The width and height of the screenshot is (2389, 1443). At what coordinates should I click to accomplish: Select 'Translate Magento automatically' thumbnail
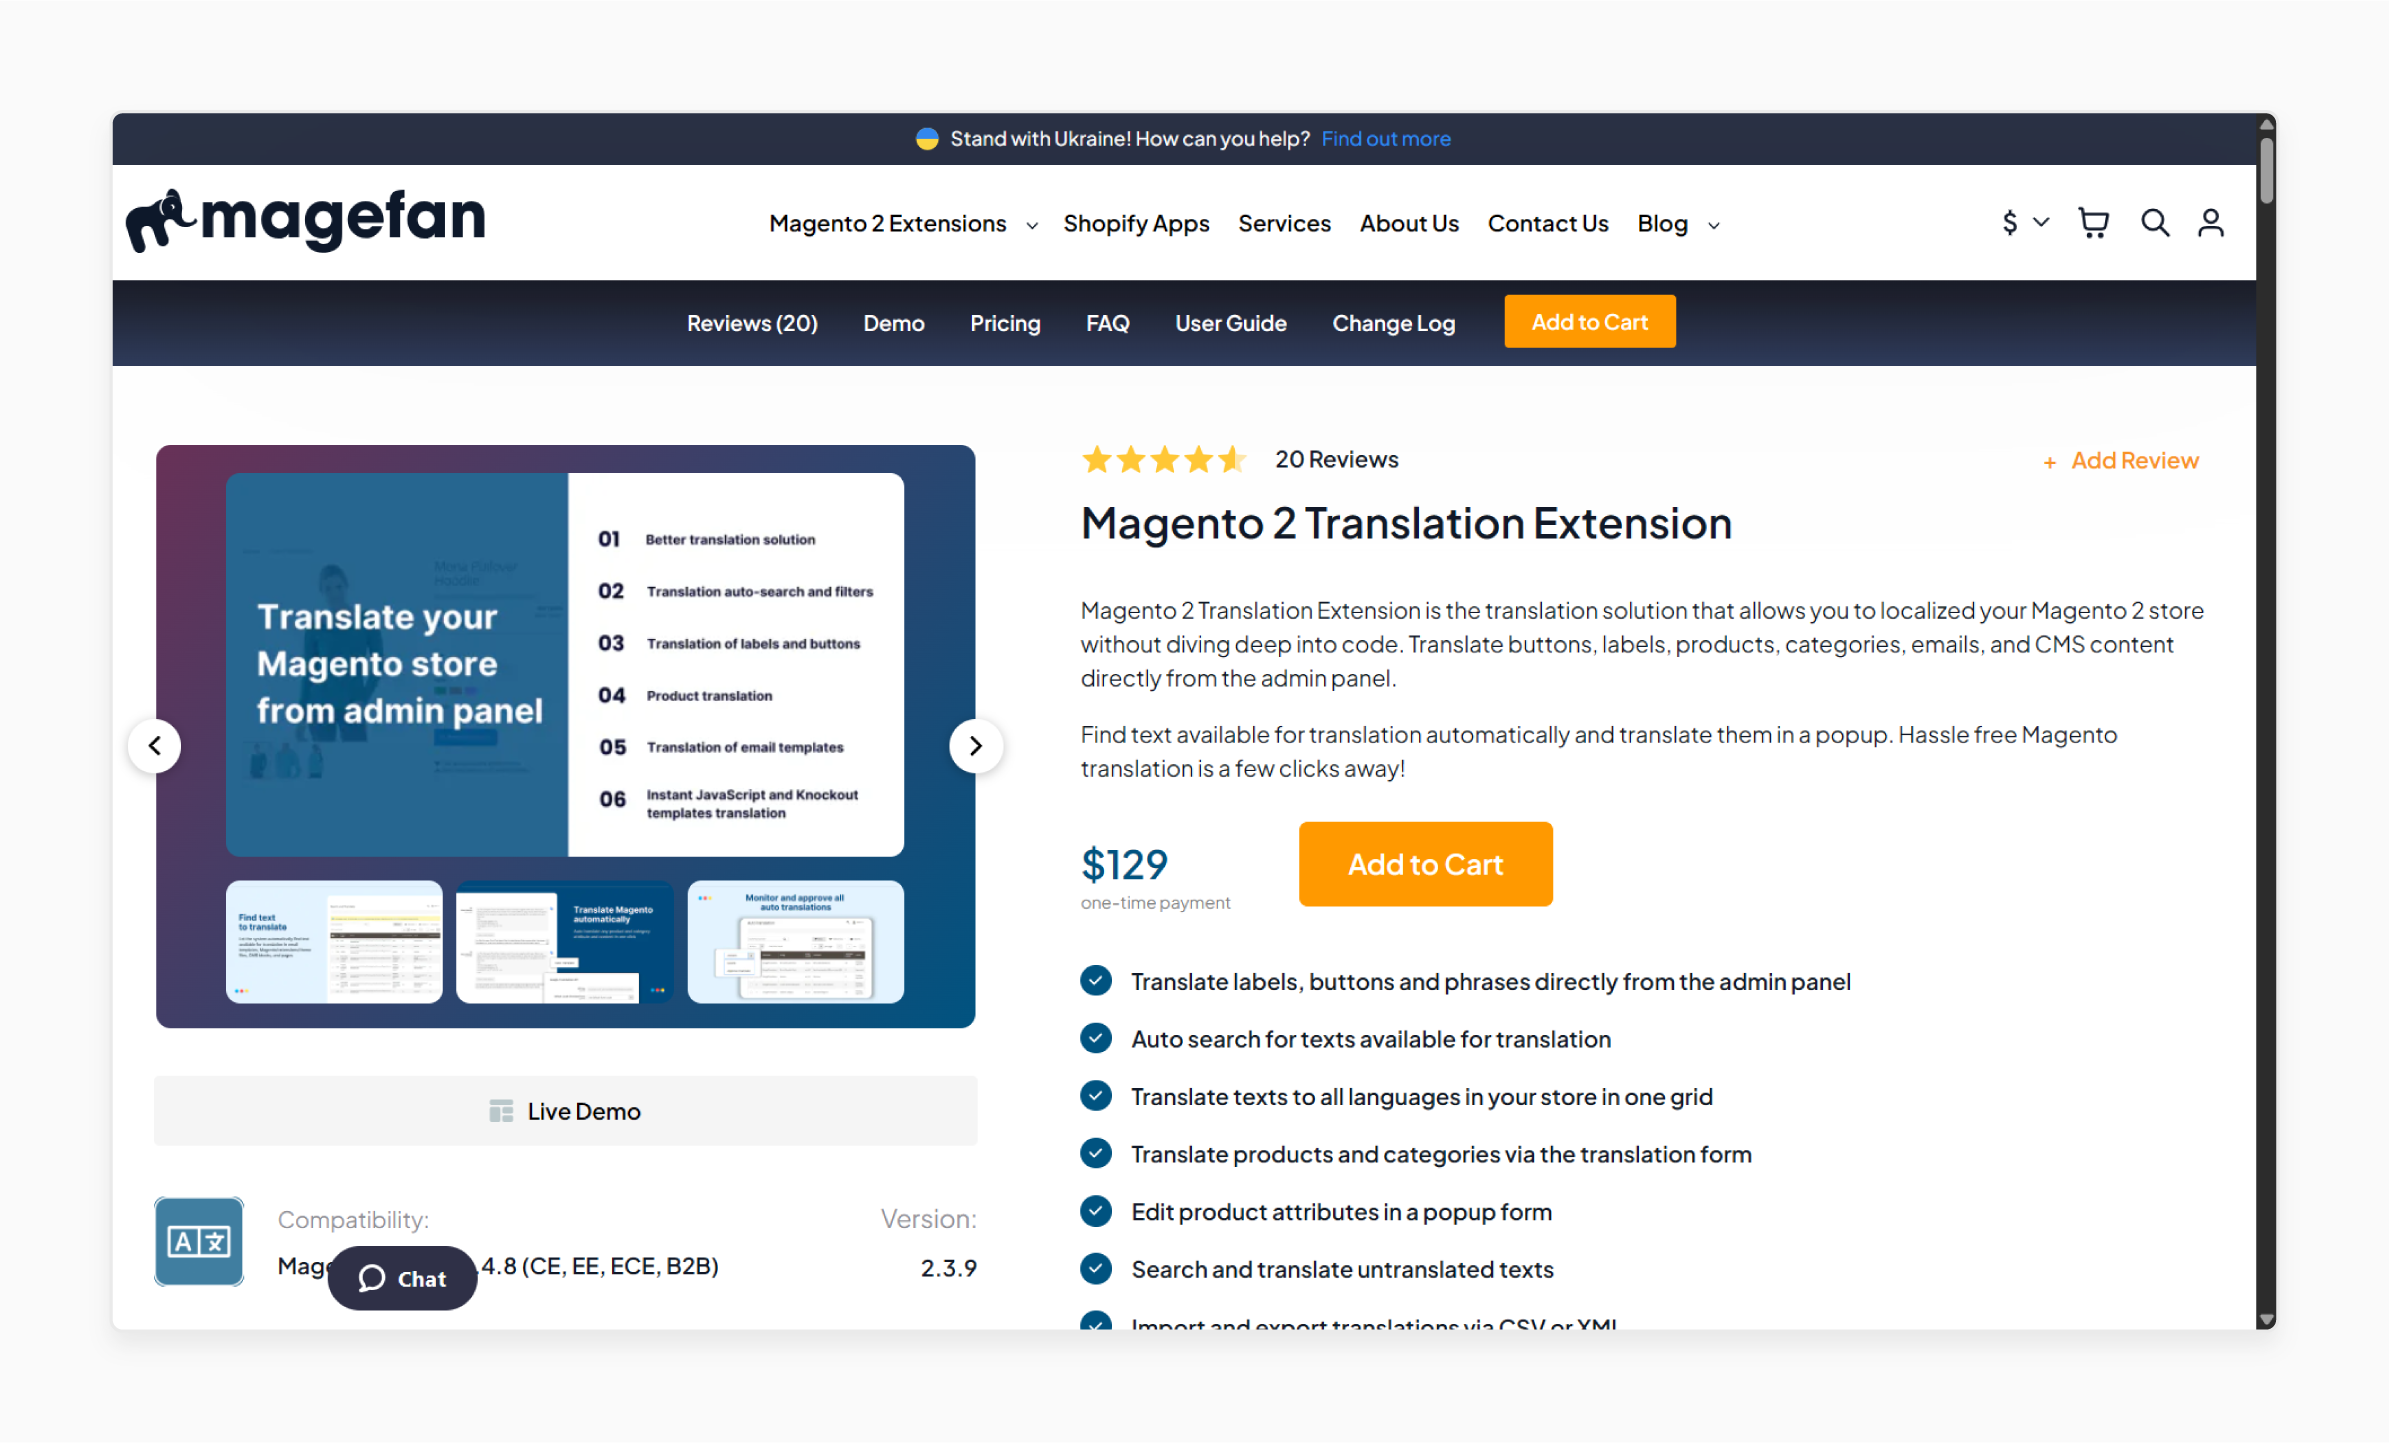(x=565, y=942)
